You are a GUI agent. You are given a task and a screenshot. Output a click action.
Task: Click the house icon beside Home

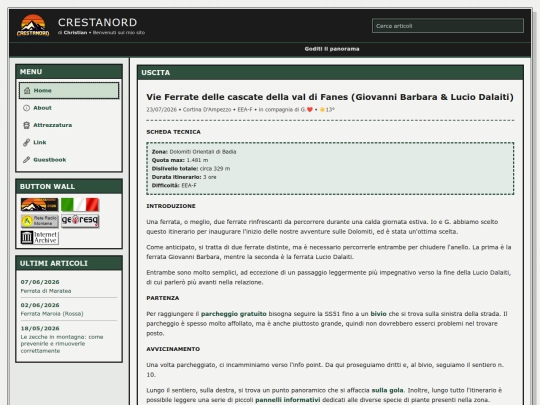click(27, 91)
